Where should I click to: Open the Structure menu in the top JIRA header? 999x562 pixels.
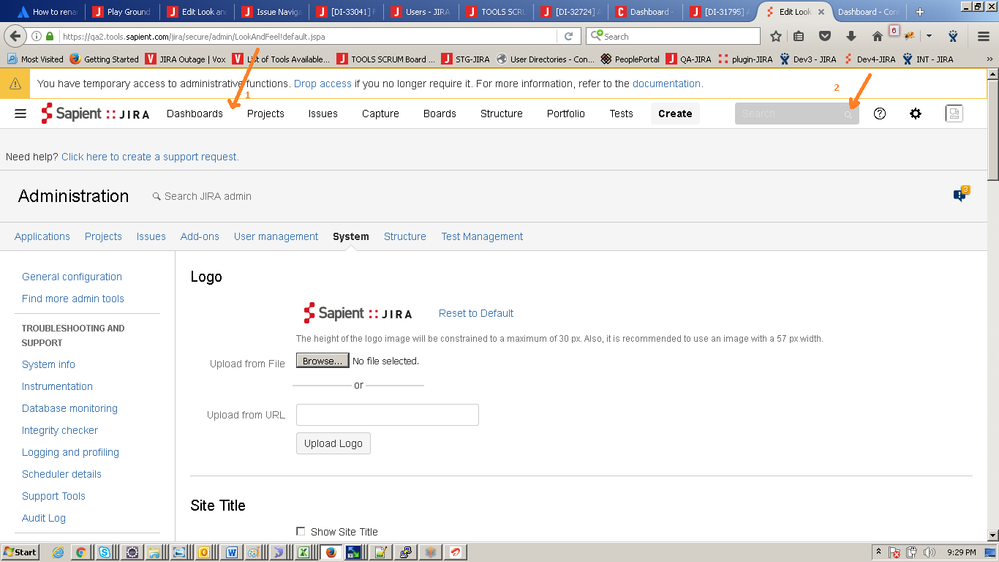point(501,113)
